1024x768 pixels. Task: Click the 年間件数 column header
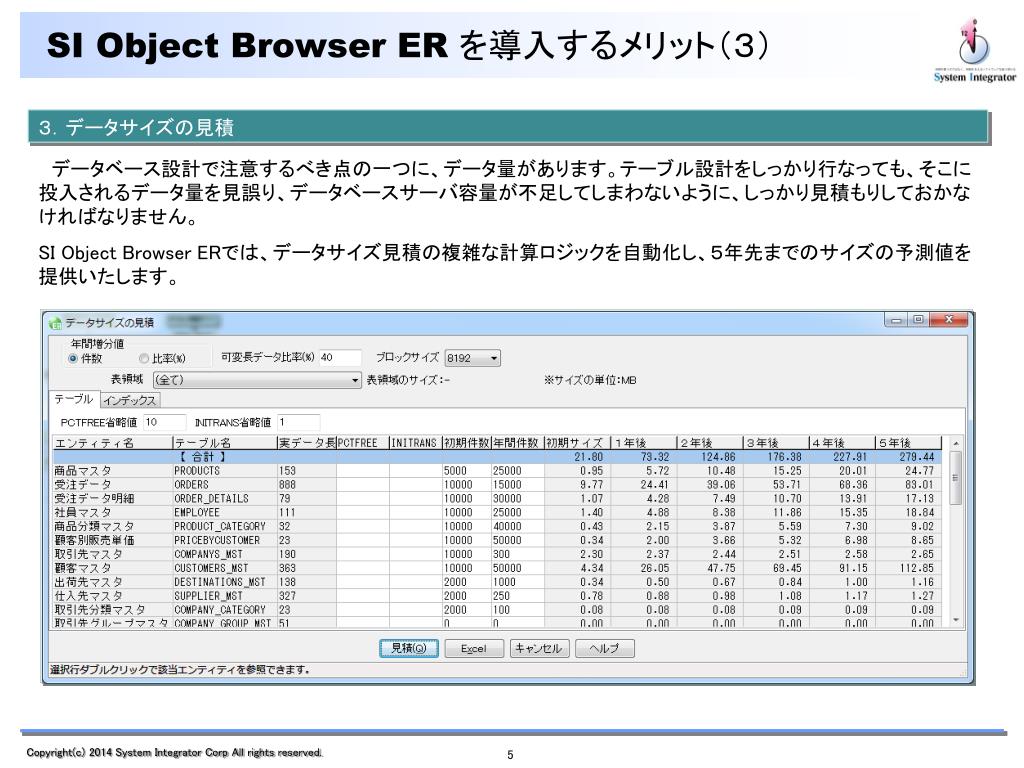(517, 443)
